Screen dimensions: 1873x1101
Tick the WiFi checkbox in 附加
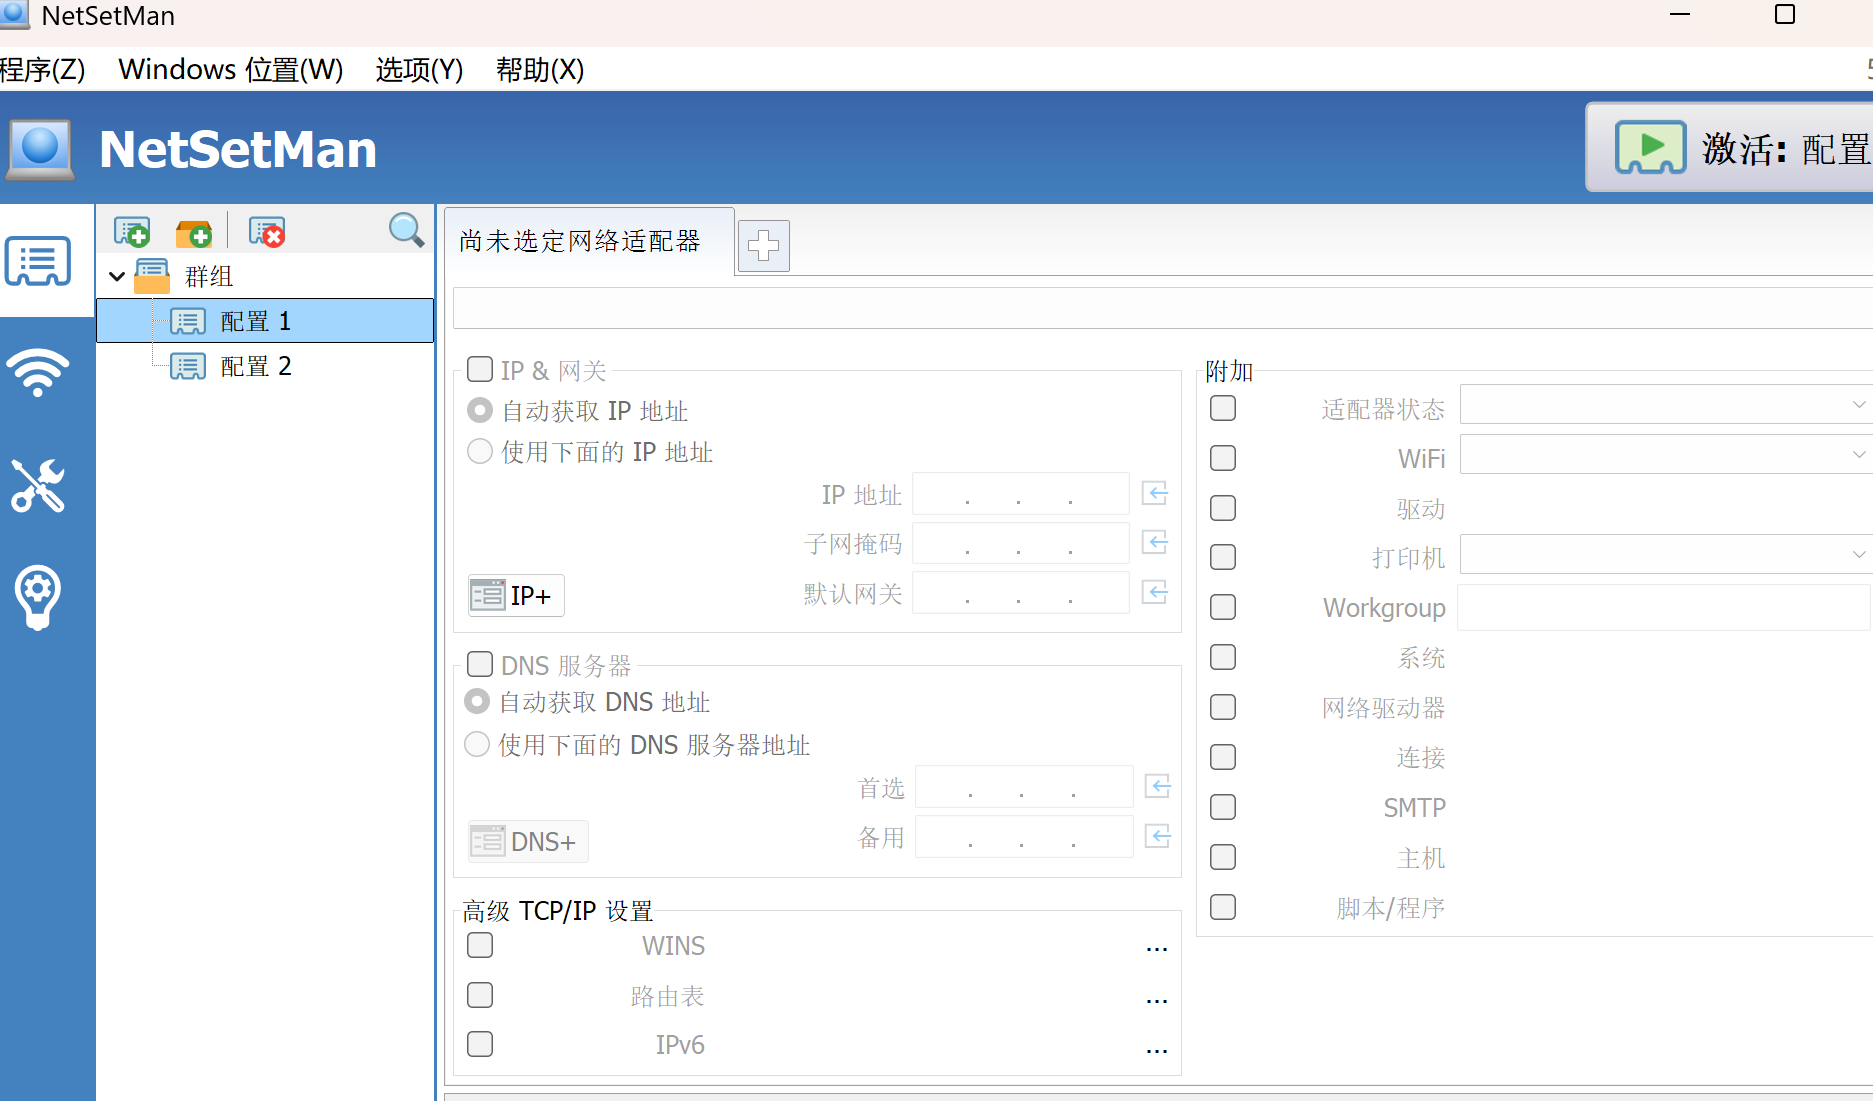[1223, 458]
